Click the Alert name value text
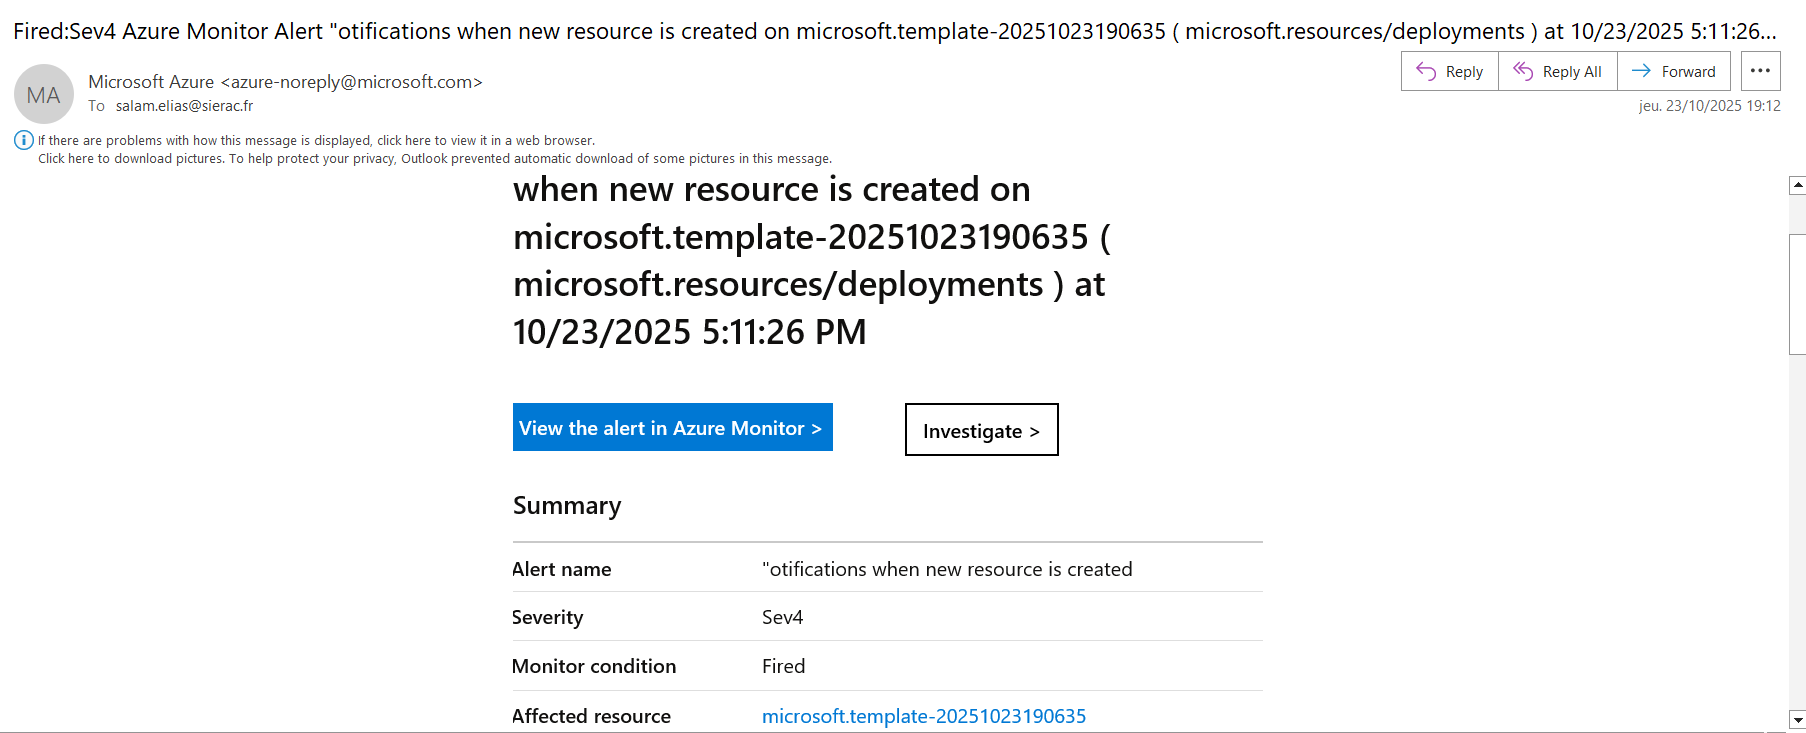The width and height of the screenshot is (1806, 733). click(946, 569)
